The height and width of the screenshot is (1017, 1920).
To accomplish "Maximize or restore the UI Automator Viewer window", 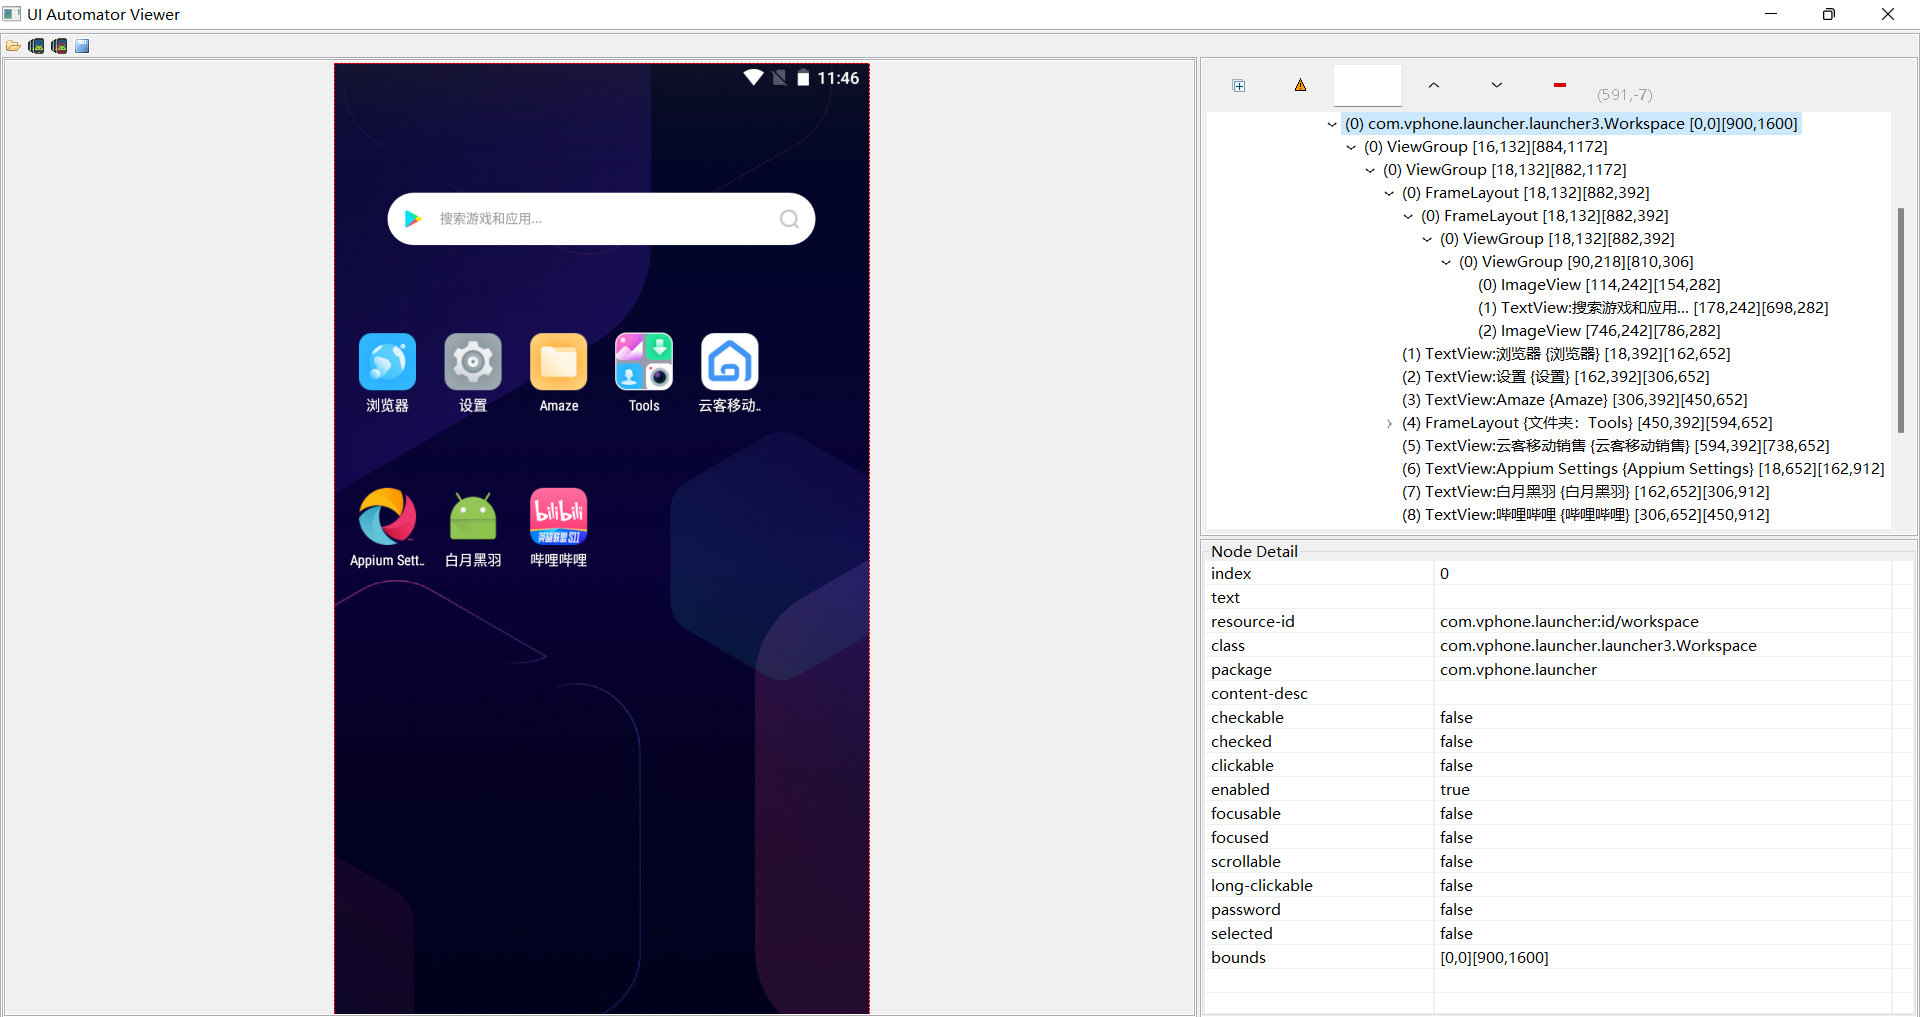I will [x=1829, y=14].
